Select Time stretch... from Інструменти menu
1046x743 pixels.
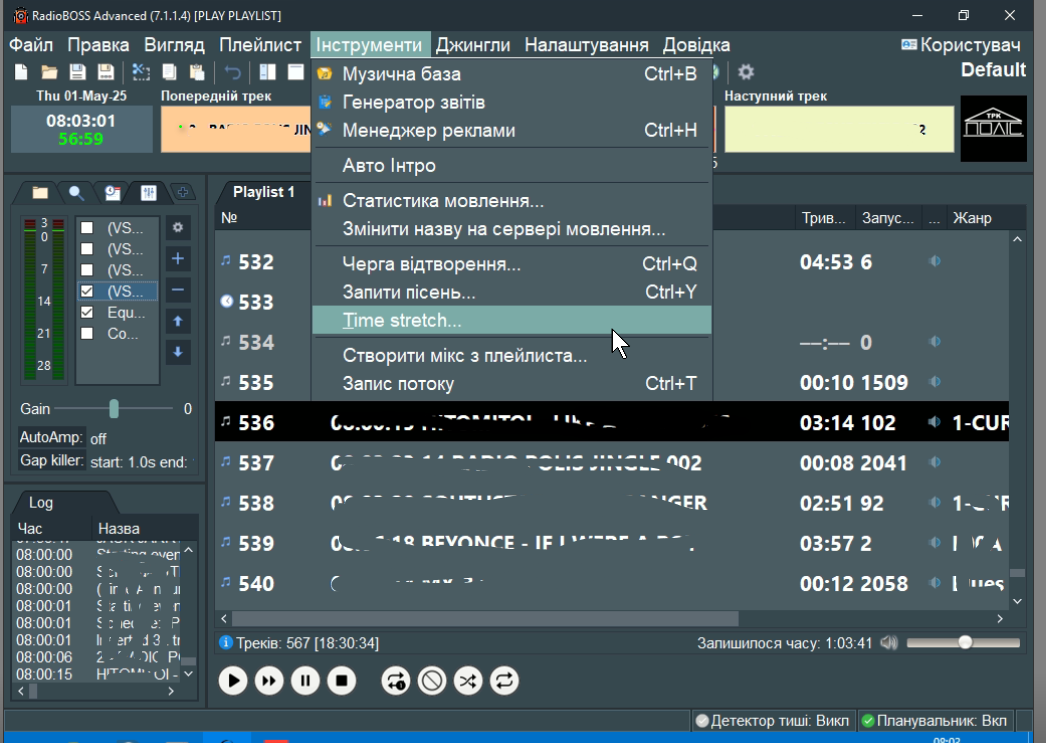512,320
